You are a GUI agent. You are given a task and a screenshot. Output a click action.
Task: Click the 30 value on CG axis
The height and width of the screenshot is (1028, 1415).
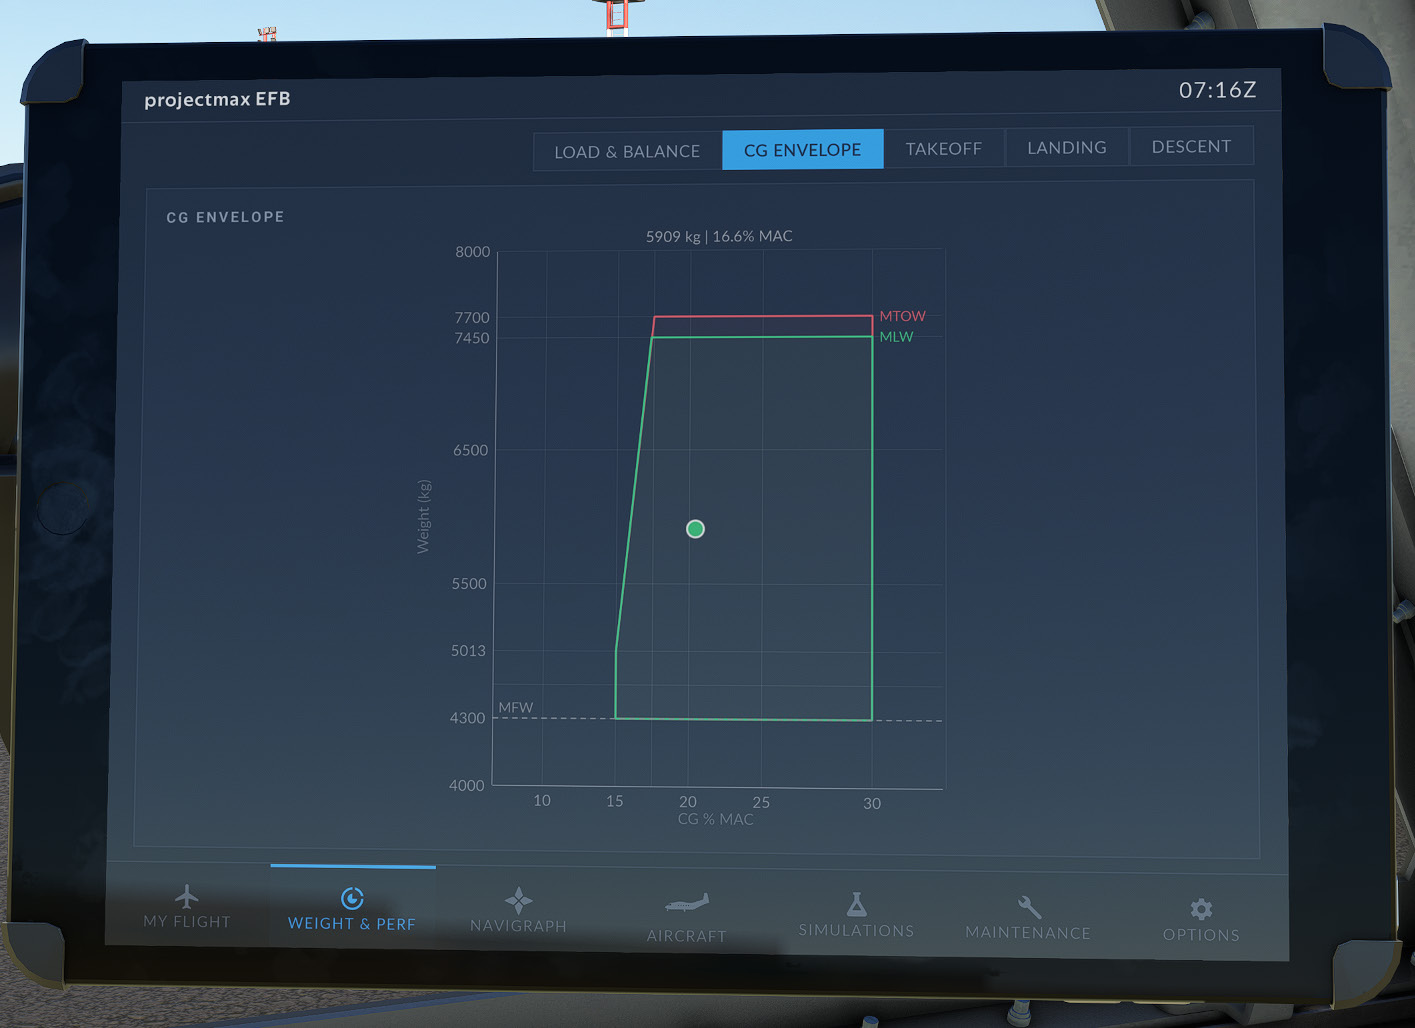click(x=872, y=803)
